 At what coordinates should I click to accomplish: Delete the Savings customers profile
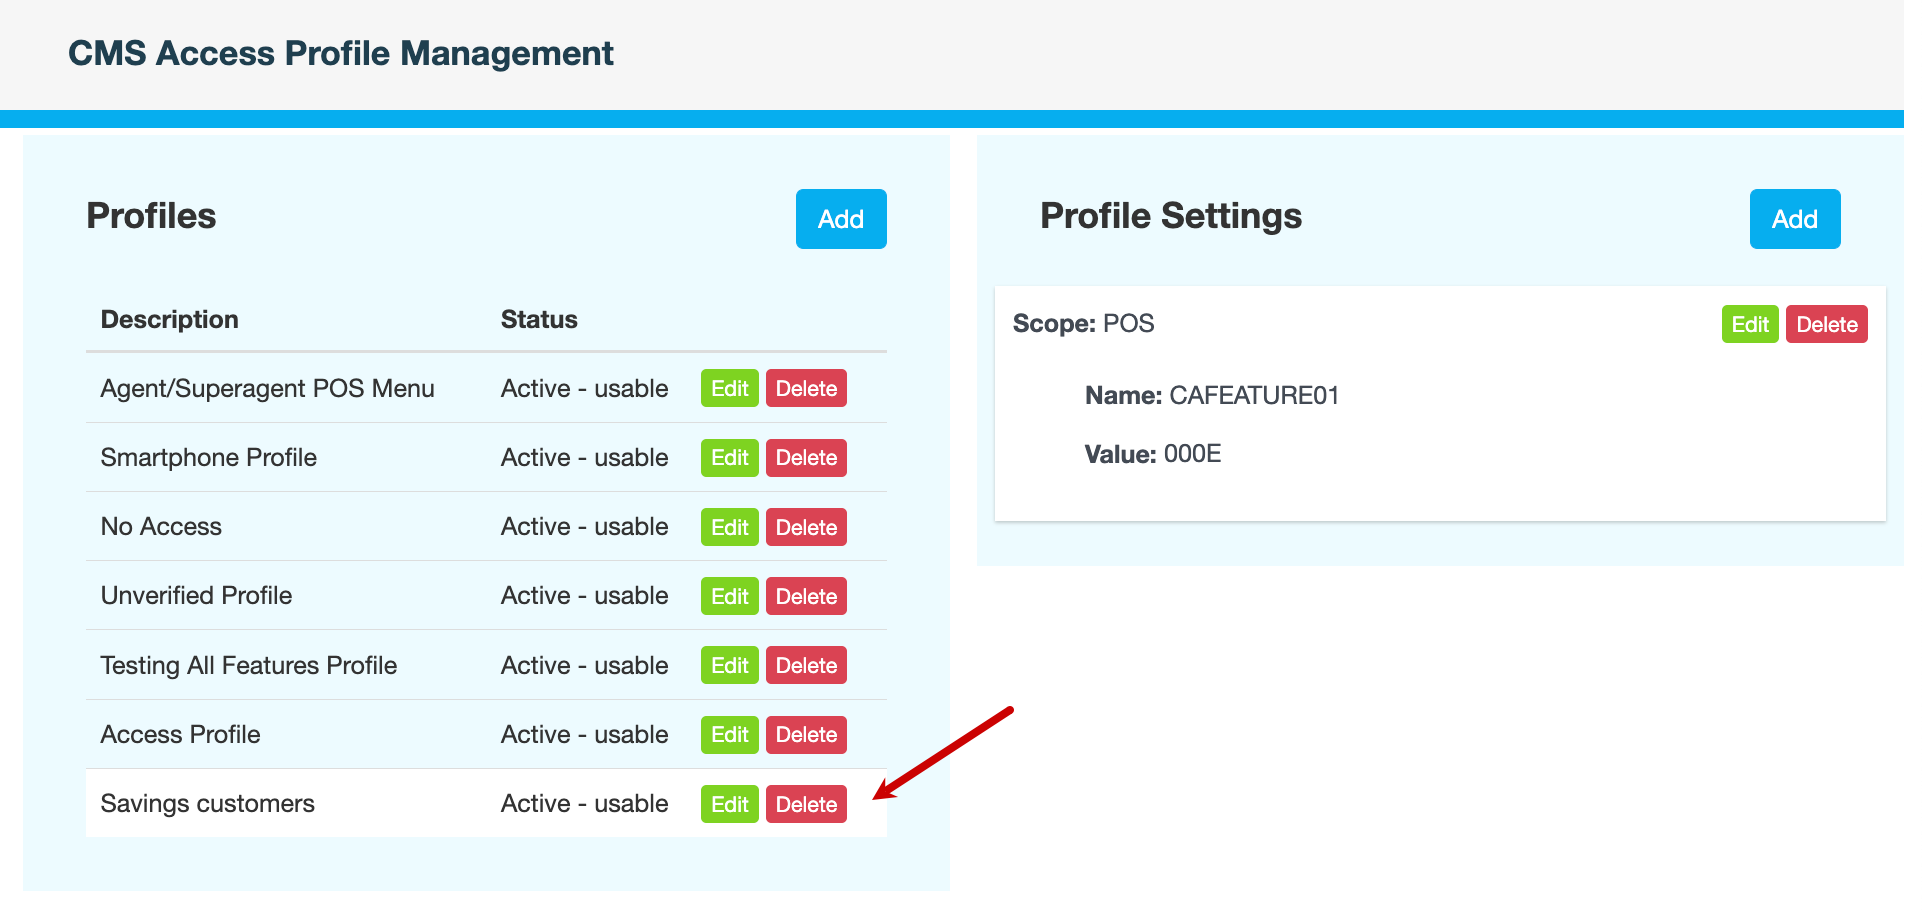pyautogui.click(x=806, y=804)
